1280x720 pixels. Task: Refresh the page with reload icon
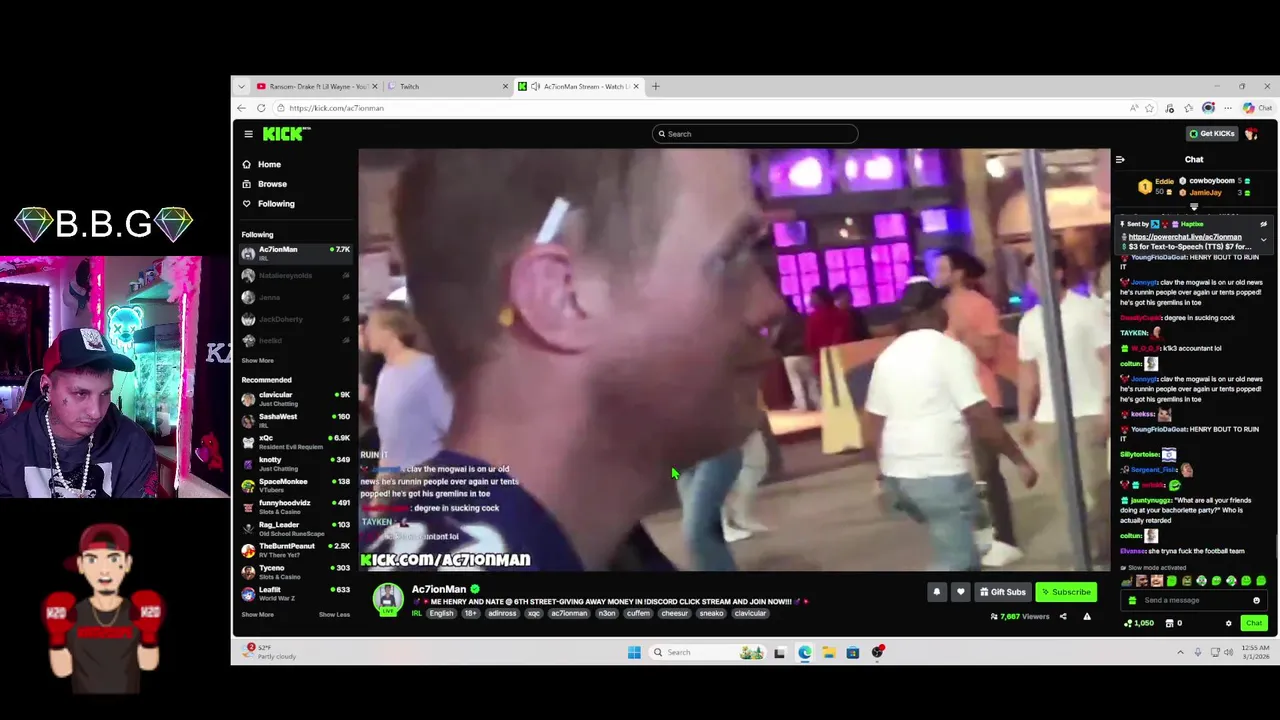(x=261, y=108)
